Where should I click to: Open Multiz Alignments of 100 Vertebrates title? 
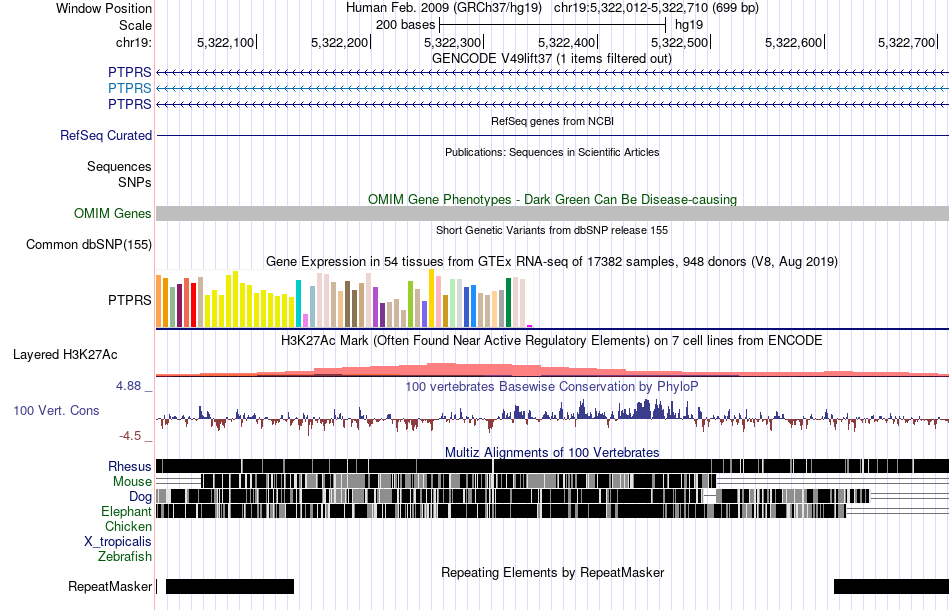tap(552, 453)
